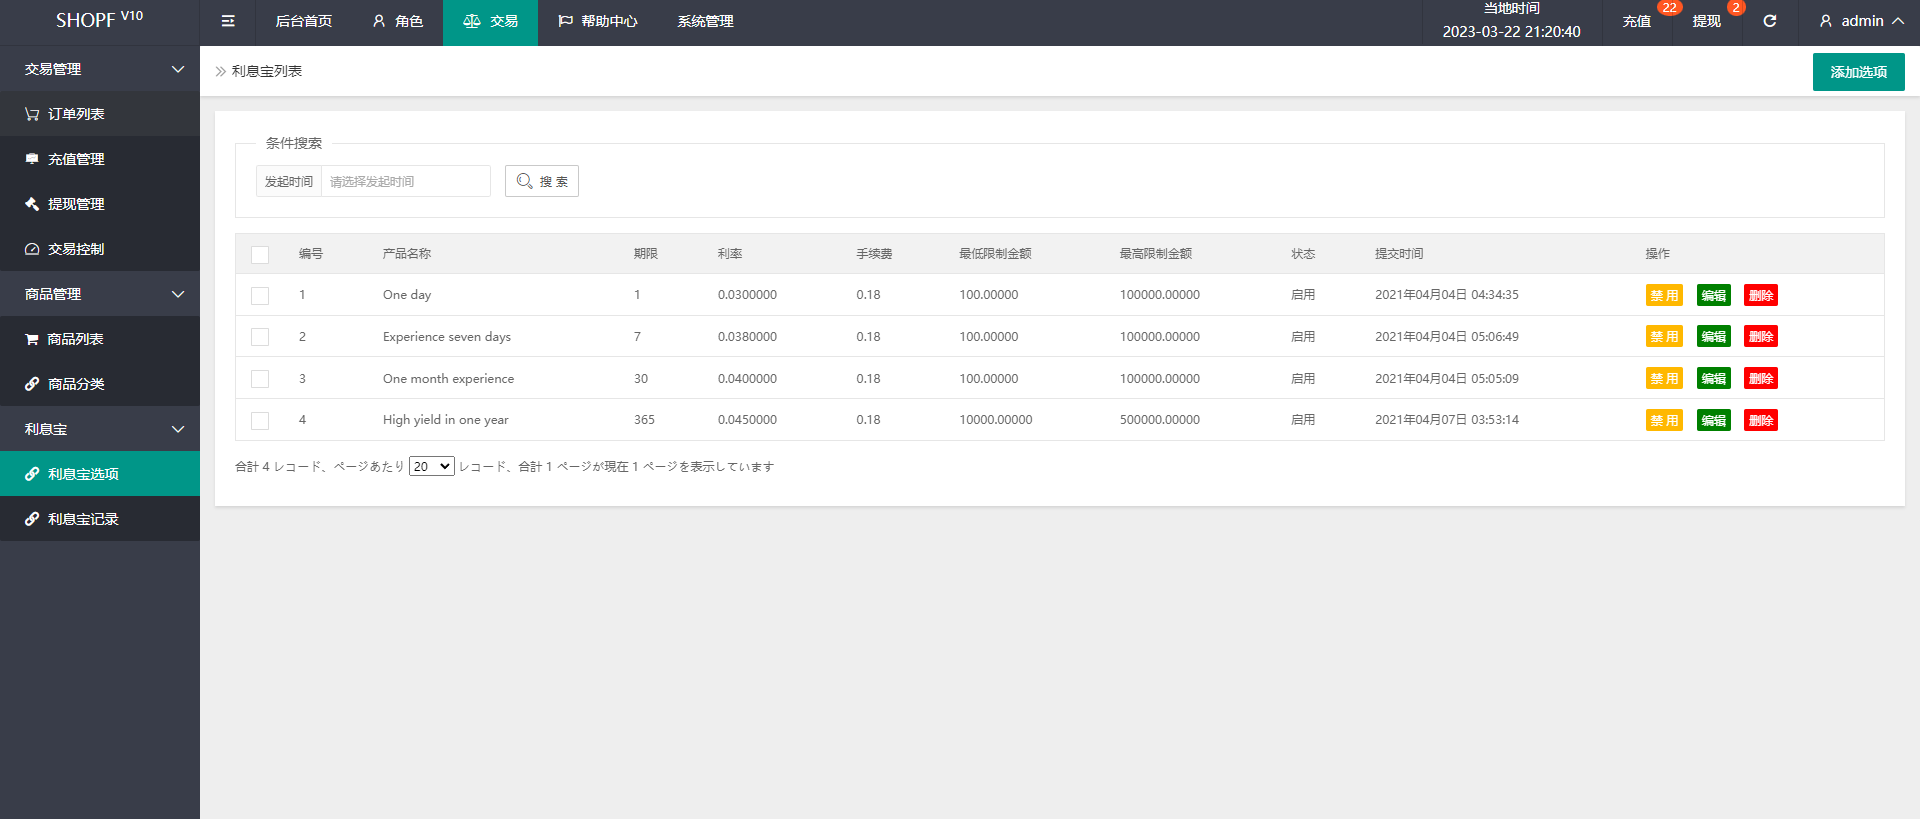Click the 添加选项 button
Image resolution: width=1920 pixels, height=819 pixels.
coord(1858,72)
